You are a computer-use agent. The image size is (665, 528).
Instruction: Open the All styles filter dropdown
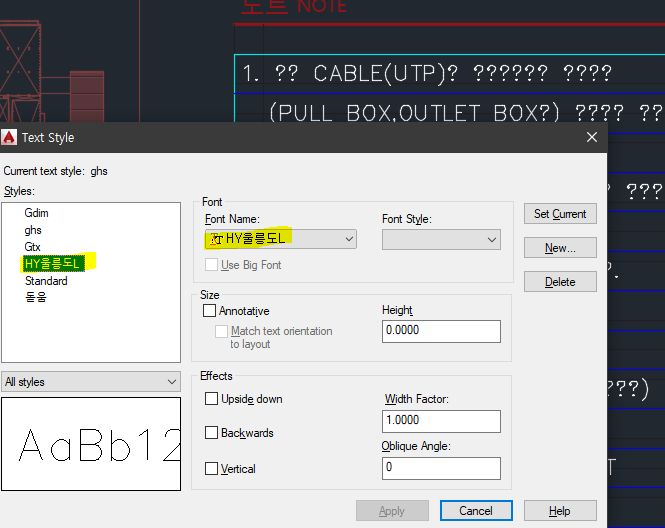tap(91, 382)
